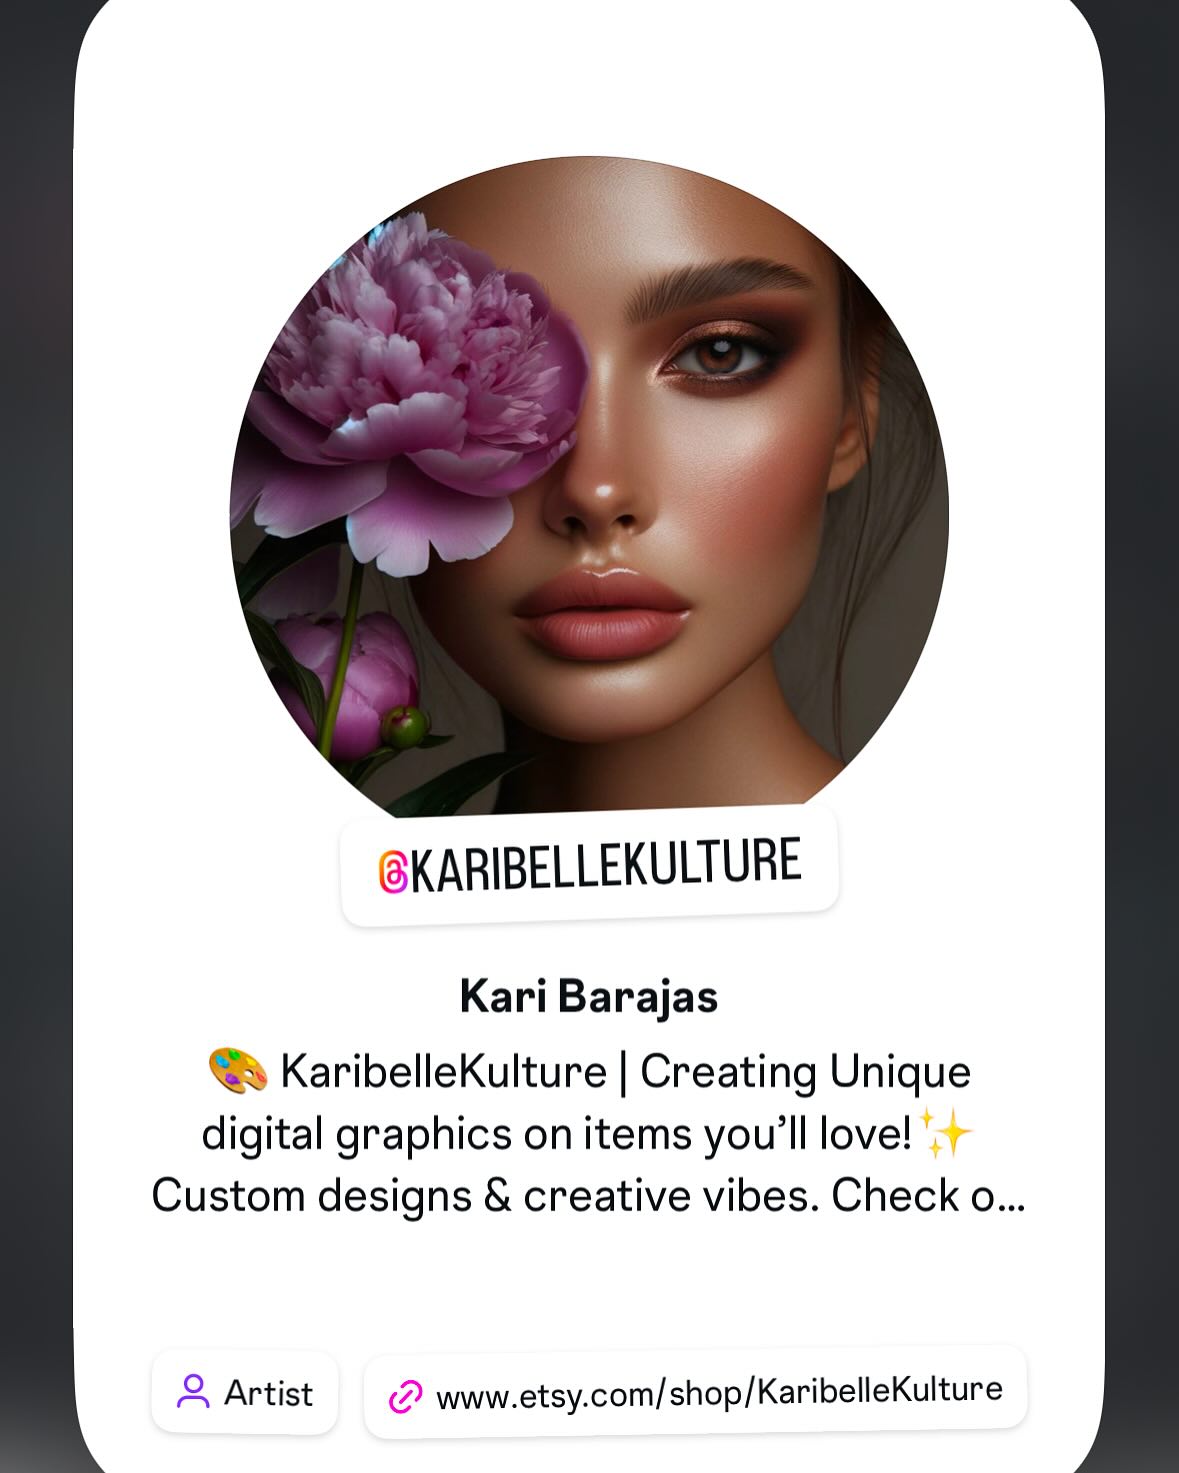Image resolution: width=1179 pixels, height=1473 pixels.
Task: Click the pink chain link icon
Action: click(405, 1396)
